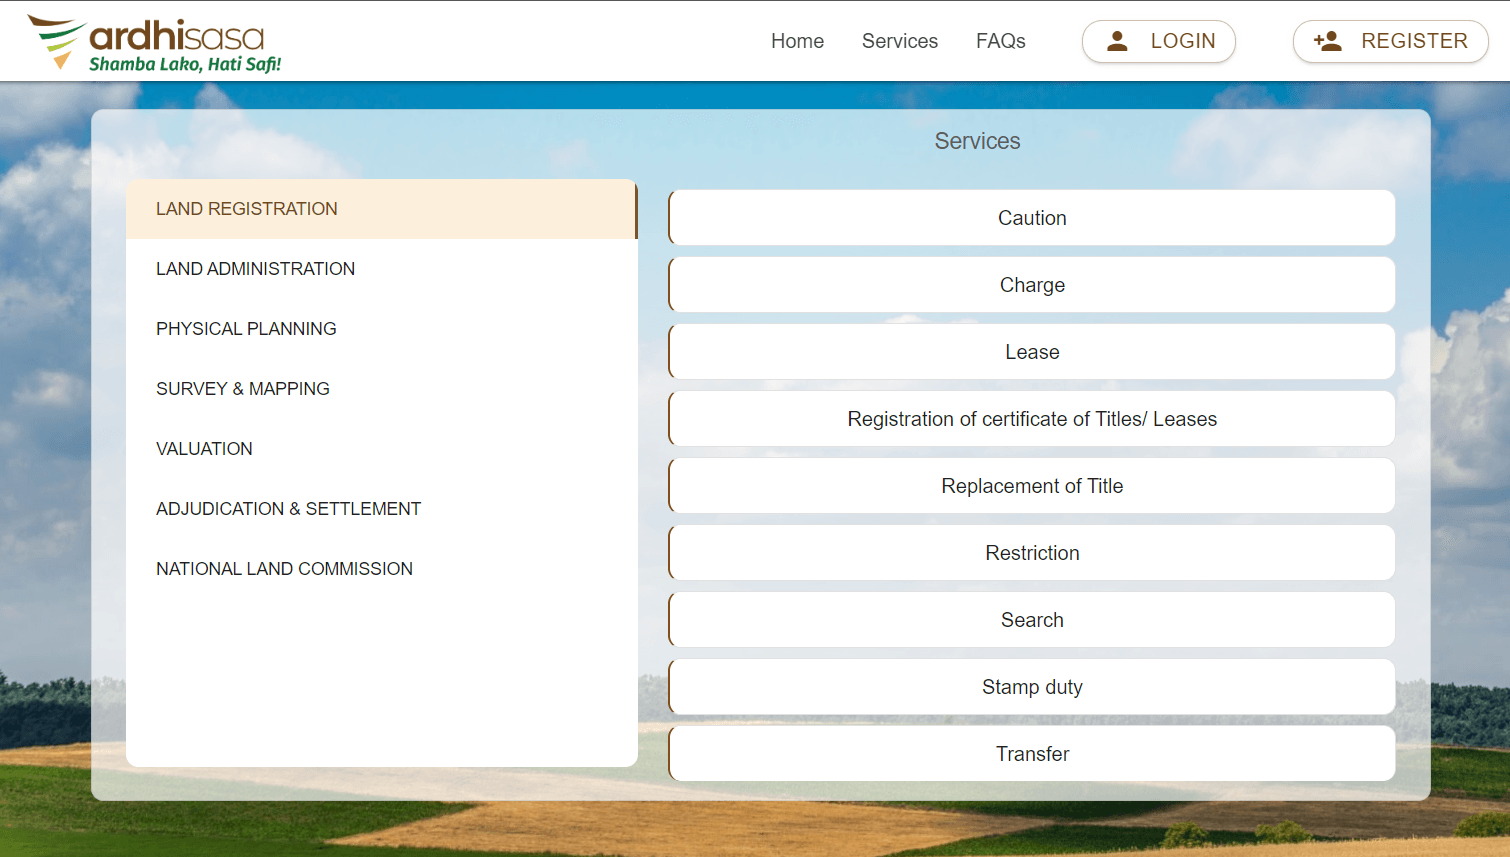Select Physical Planning category

tap(382, 329)
